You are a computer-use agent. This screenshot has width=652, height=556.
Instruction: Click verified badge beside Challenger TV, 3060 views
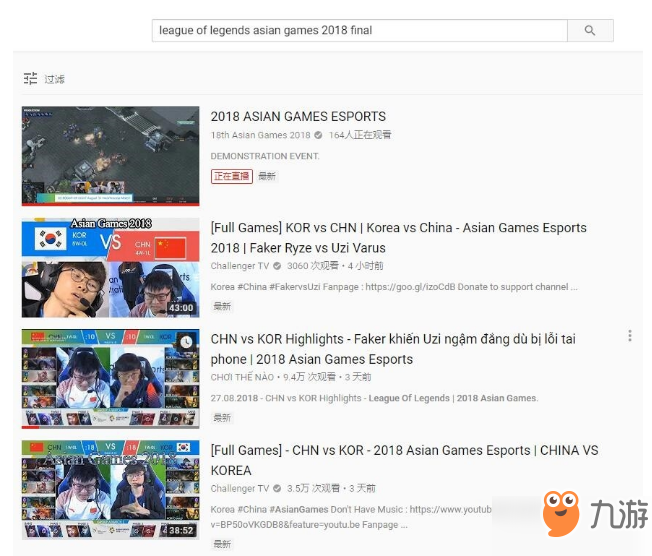click(277, 267)
